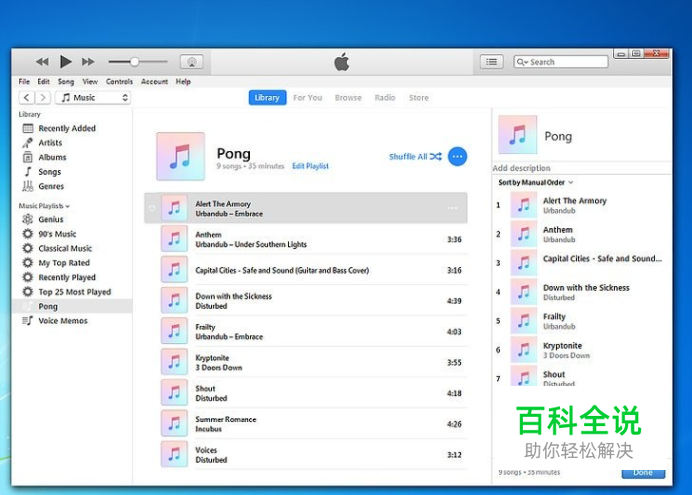This screenshot has height=495, width=692.
Task: Skip ahead with the fast-forward button
Action: (88, 62)
